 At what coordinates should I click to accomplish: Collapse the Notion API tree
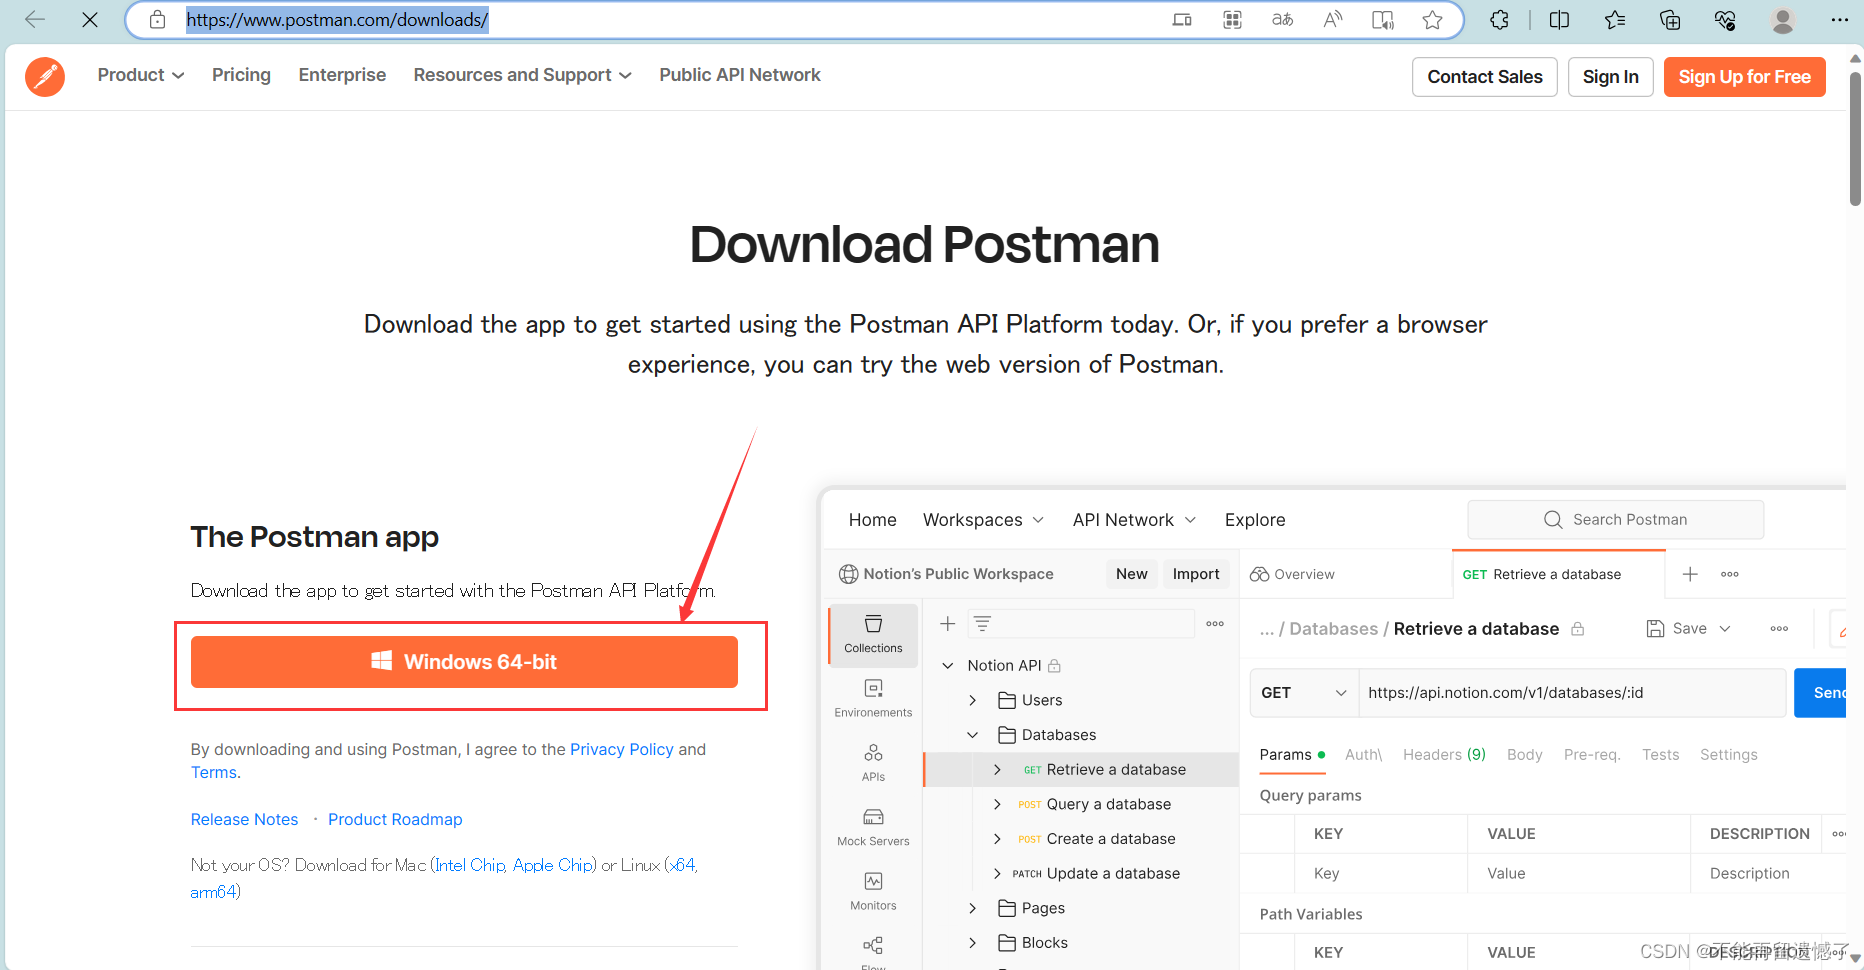click(x=948, y=666)
